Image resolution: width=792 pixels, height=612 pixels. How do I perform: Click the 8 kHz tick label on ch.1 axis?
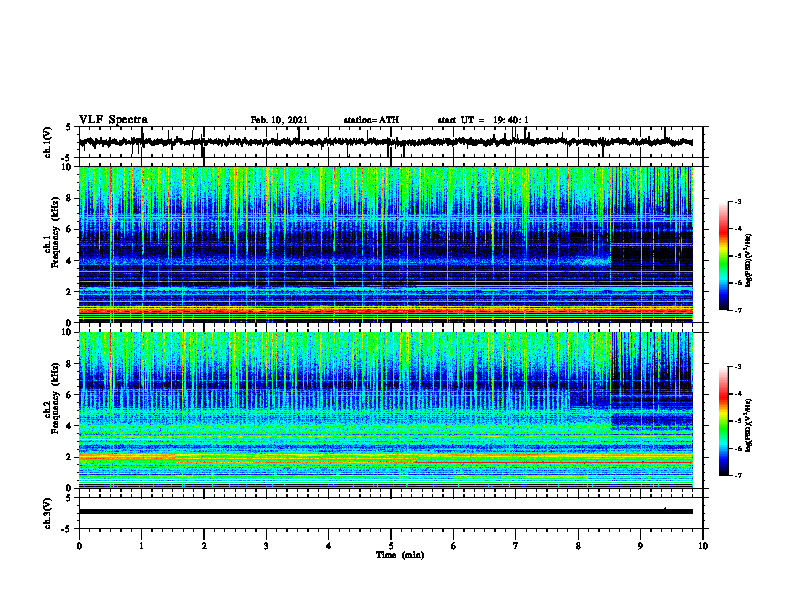70,198
